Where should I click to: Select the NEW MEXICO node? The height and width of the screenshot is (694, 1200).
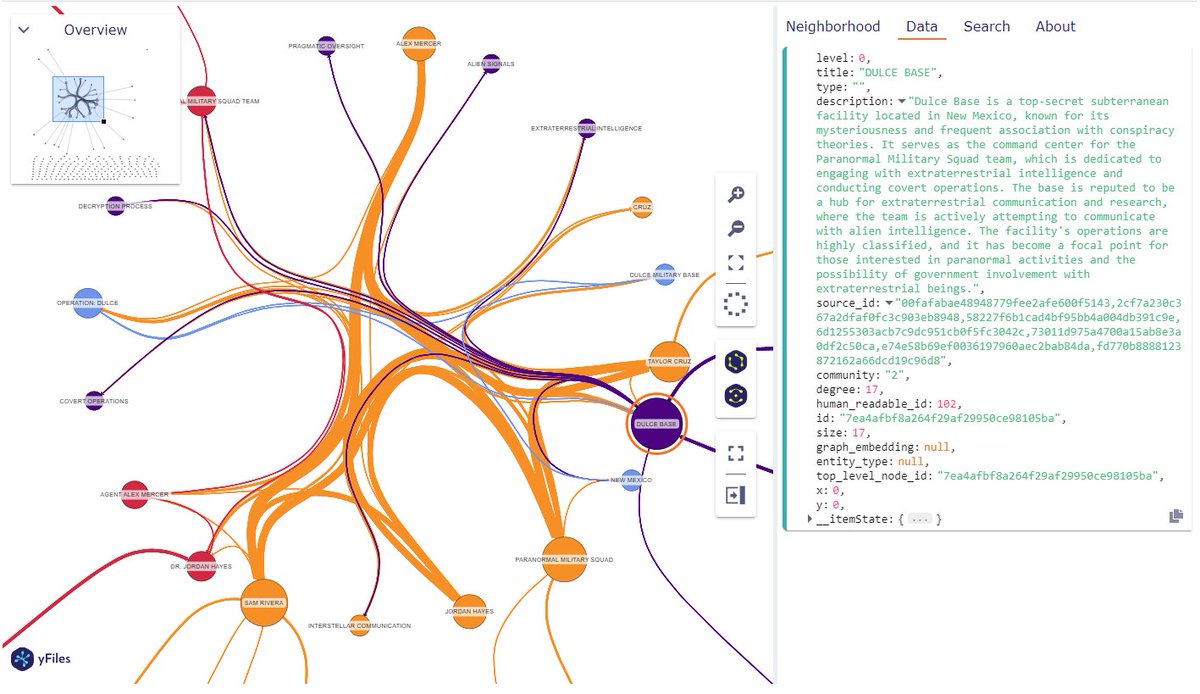click(631, 480)
